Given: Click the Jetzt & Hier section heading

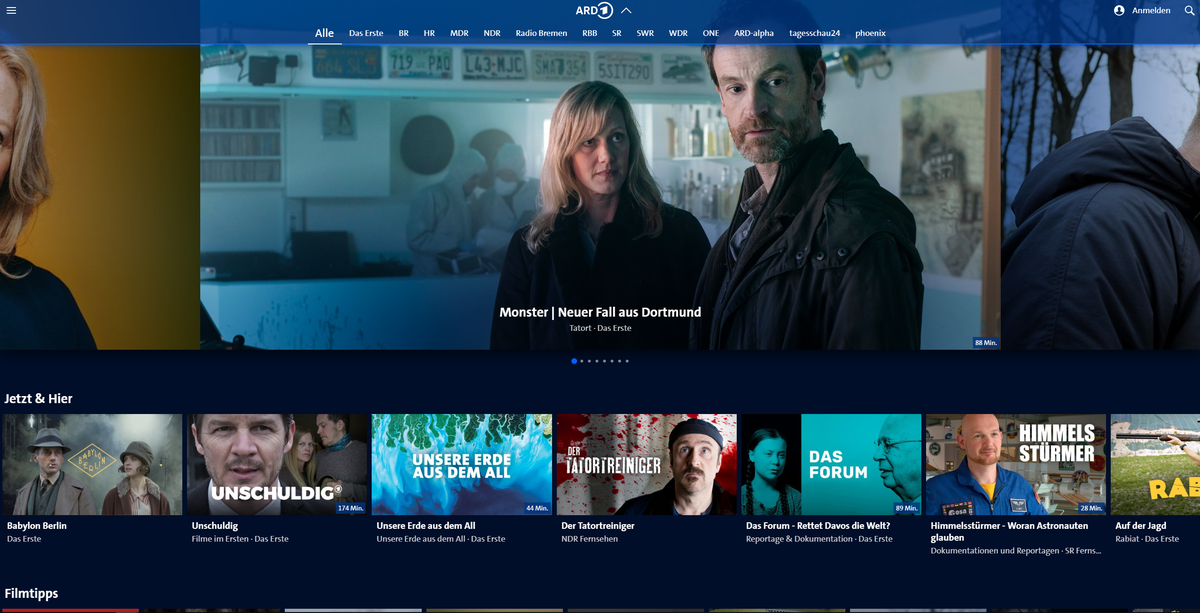Looking at the screenshot, I should click(38, 398).
